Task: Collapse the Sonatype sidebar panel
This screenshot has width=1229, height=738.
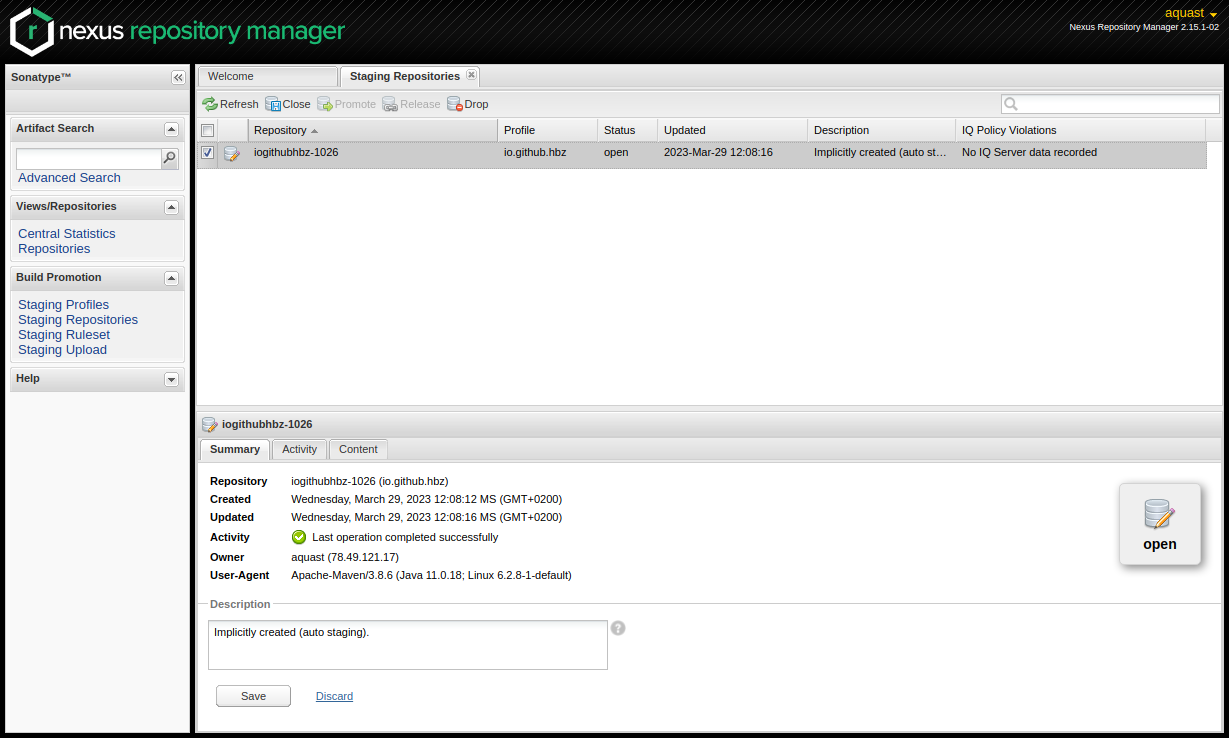Action: pyautogui.click(x=178, y=77)
